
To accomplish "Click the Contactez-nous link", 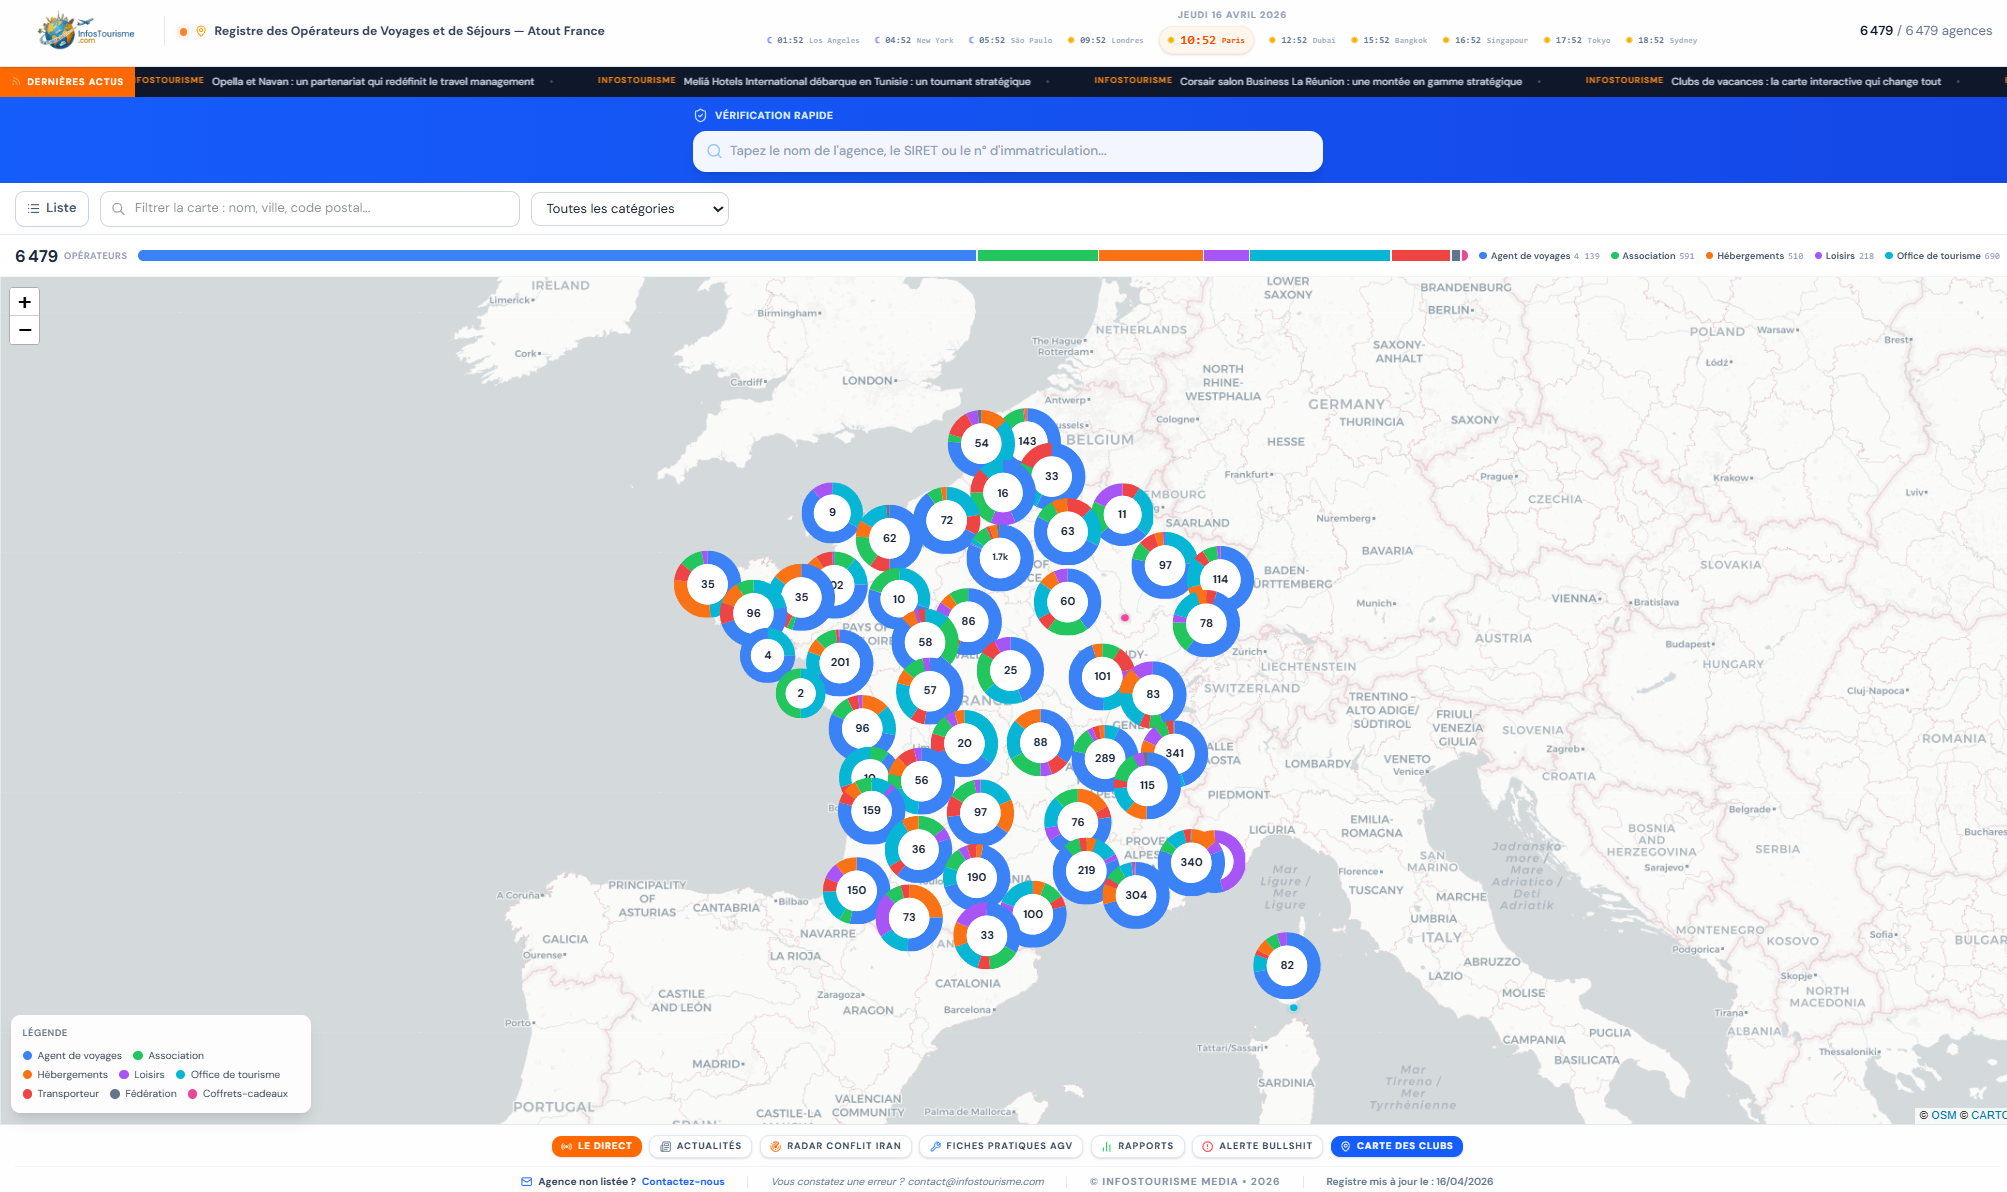I will [683, 1181].
